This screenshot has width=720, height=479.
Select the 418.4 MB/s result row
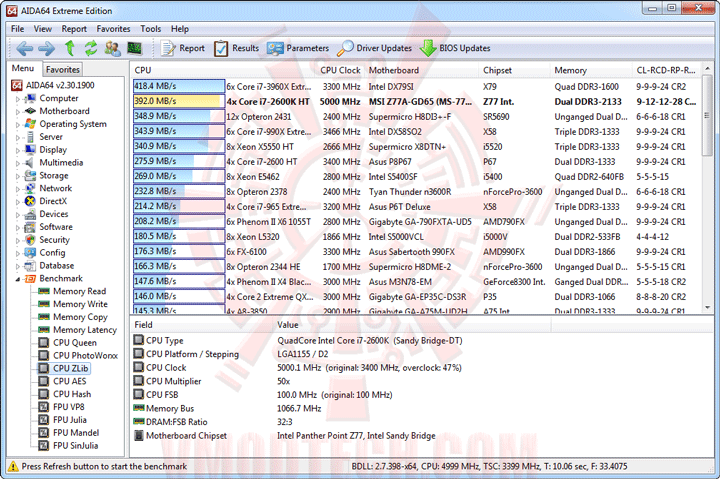point(416,86)
